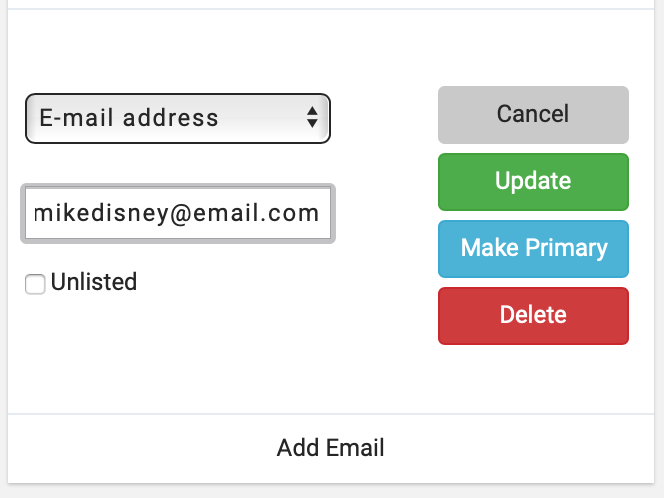This screenshot has width=664, height=498.
Task: Click the red Delete button
Action: click(x=533, y=316)
